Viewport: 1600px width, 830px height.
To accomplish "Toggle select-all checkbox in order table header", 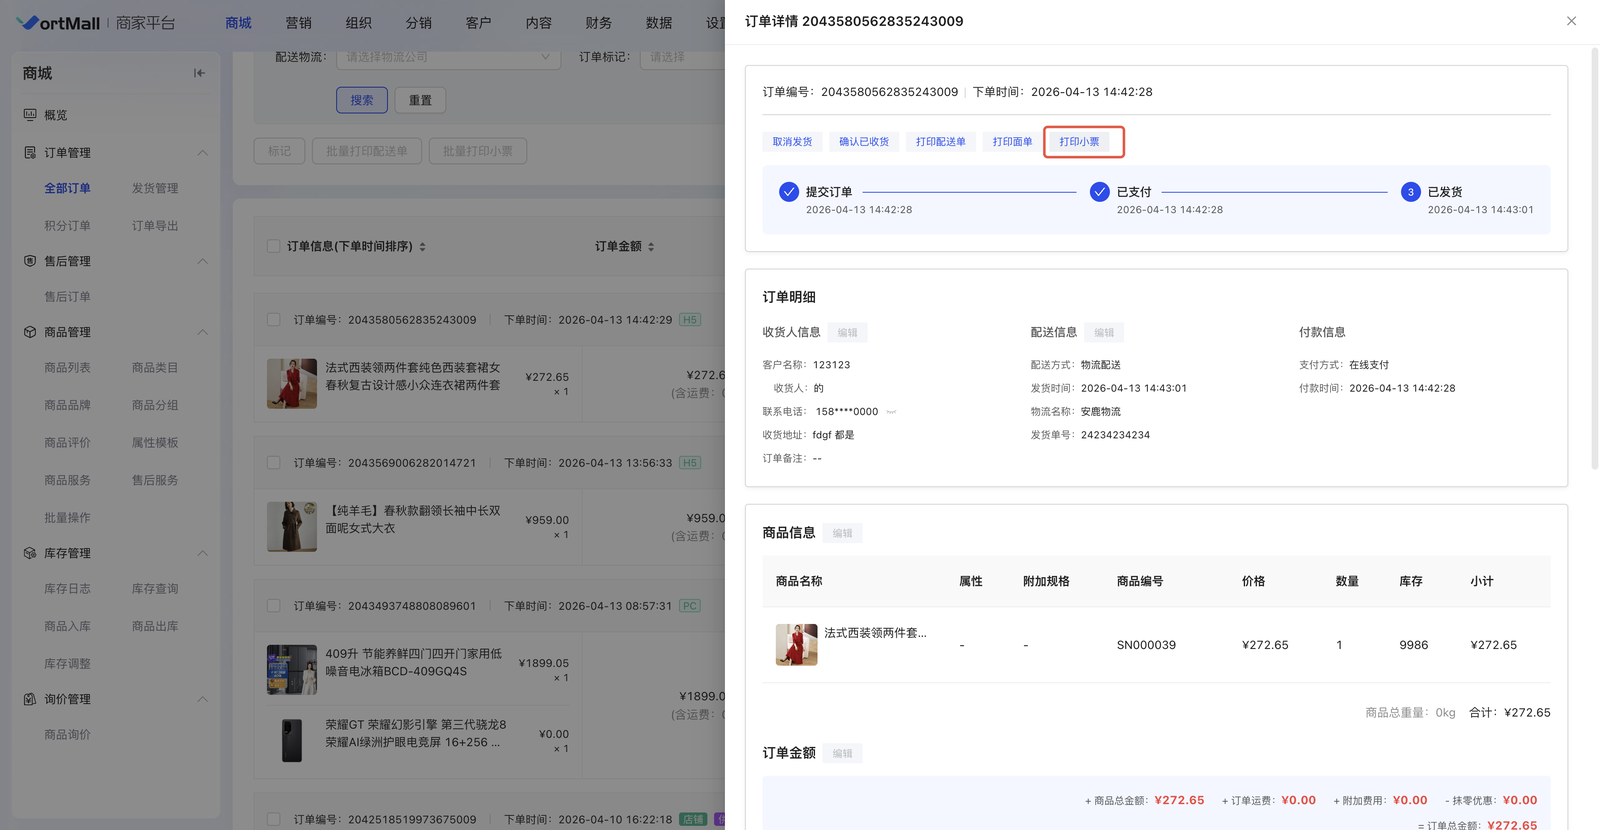I will (x=273, y=246).
